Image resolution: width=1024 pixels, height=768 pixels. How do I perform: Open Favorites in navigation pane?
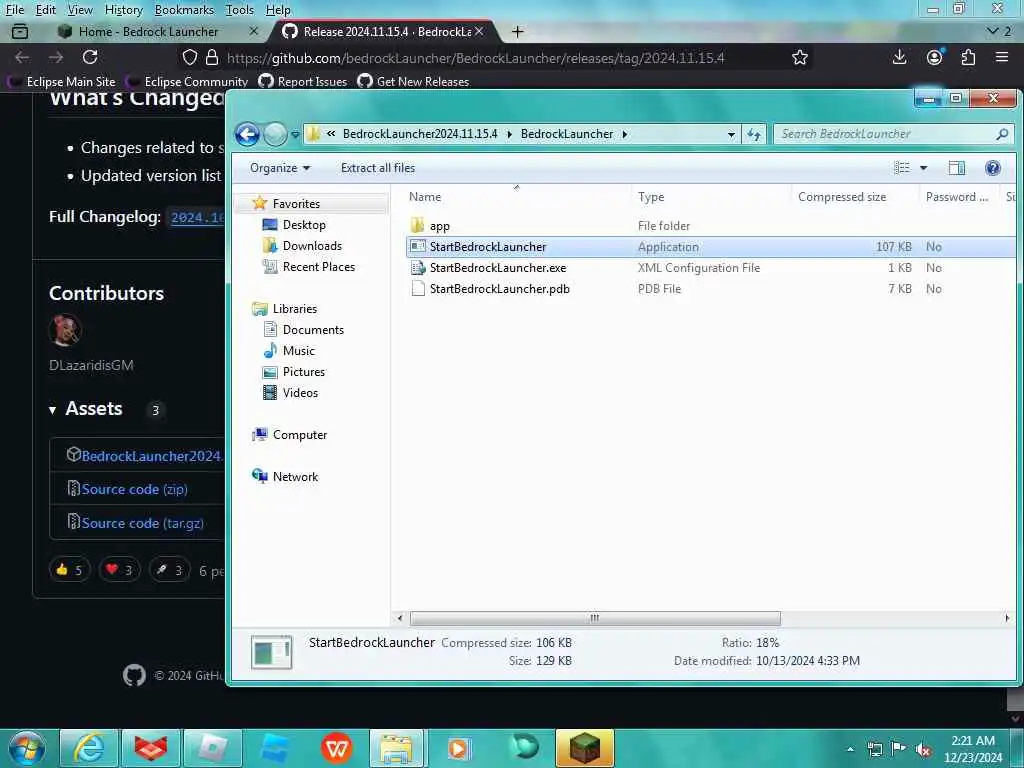tap(296, 204)
